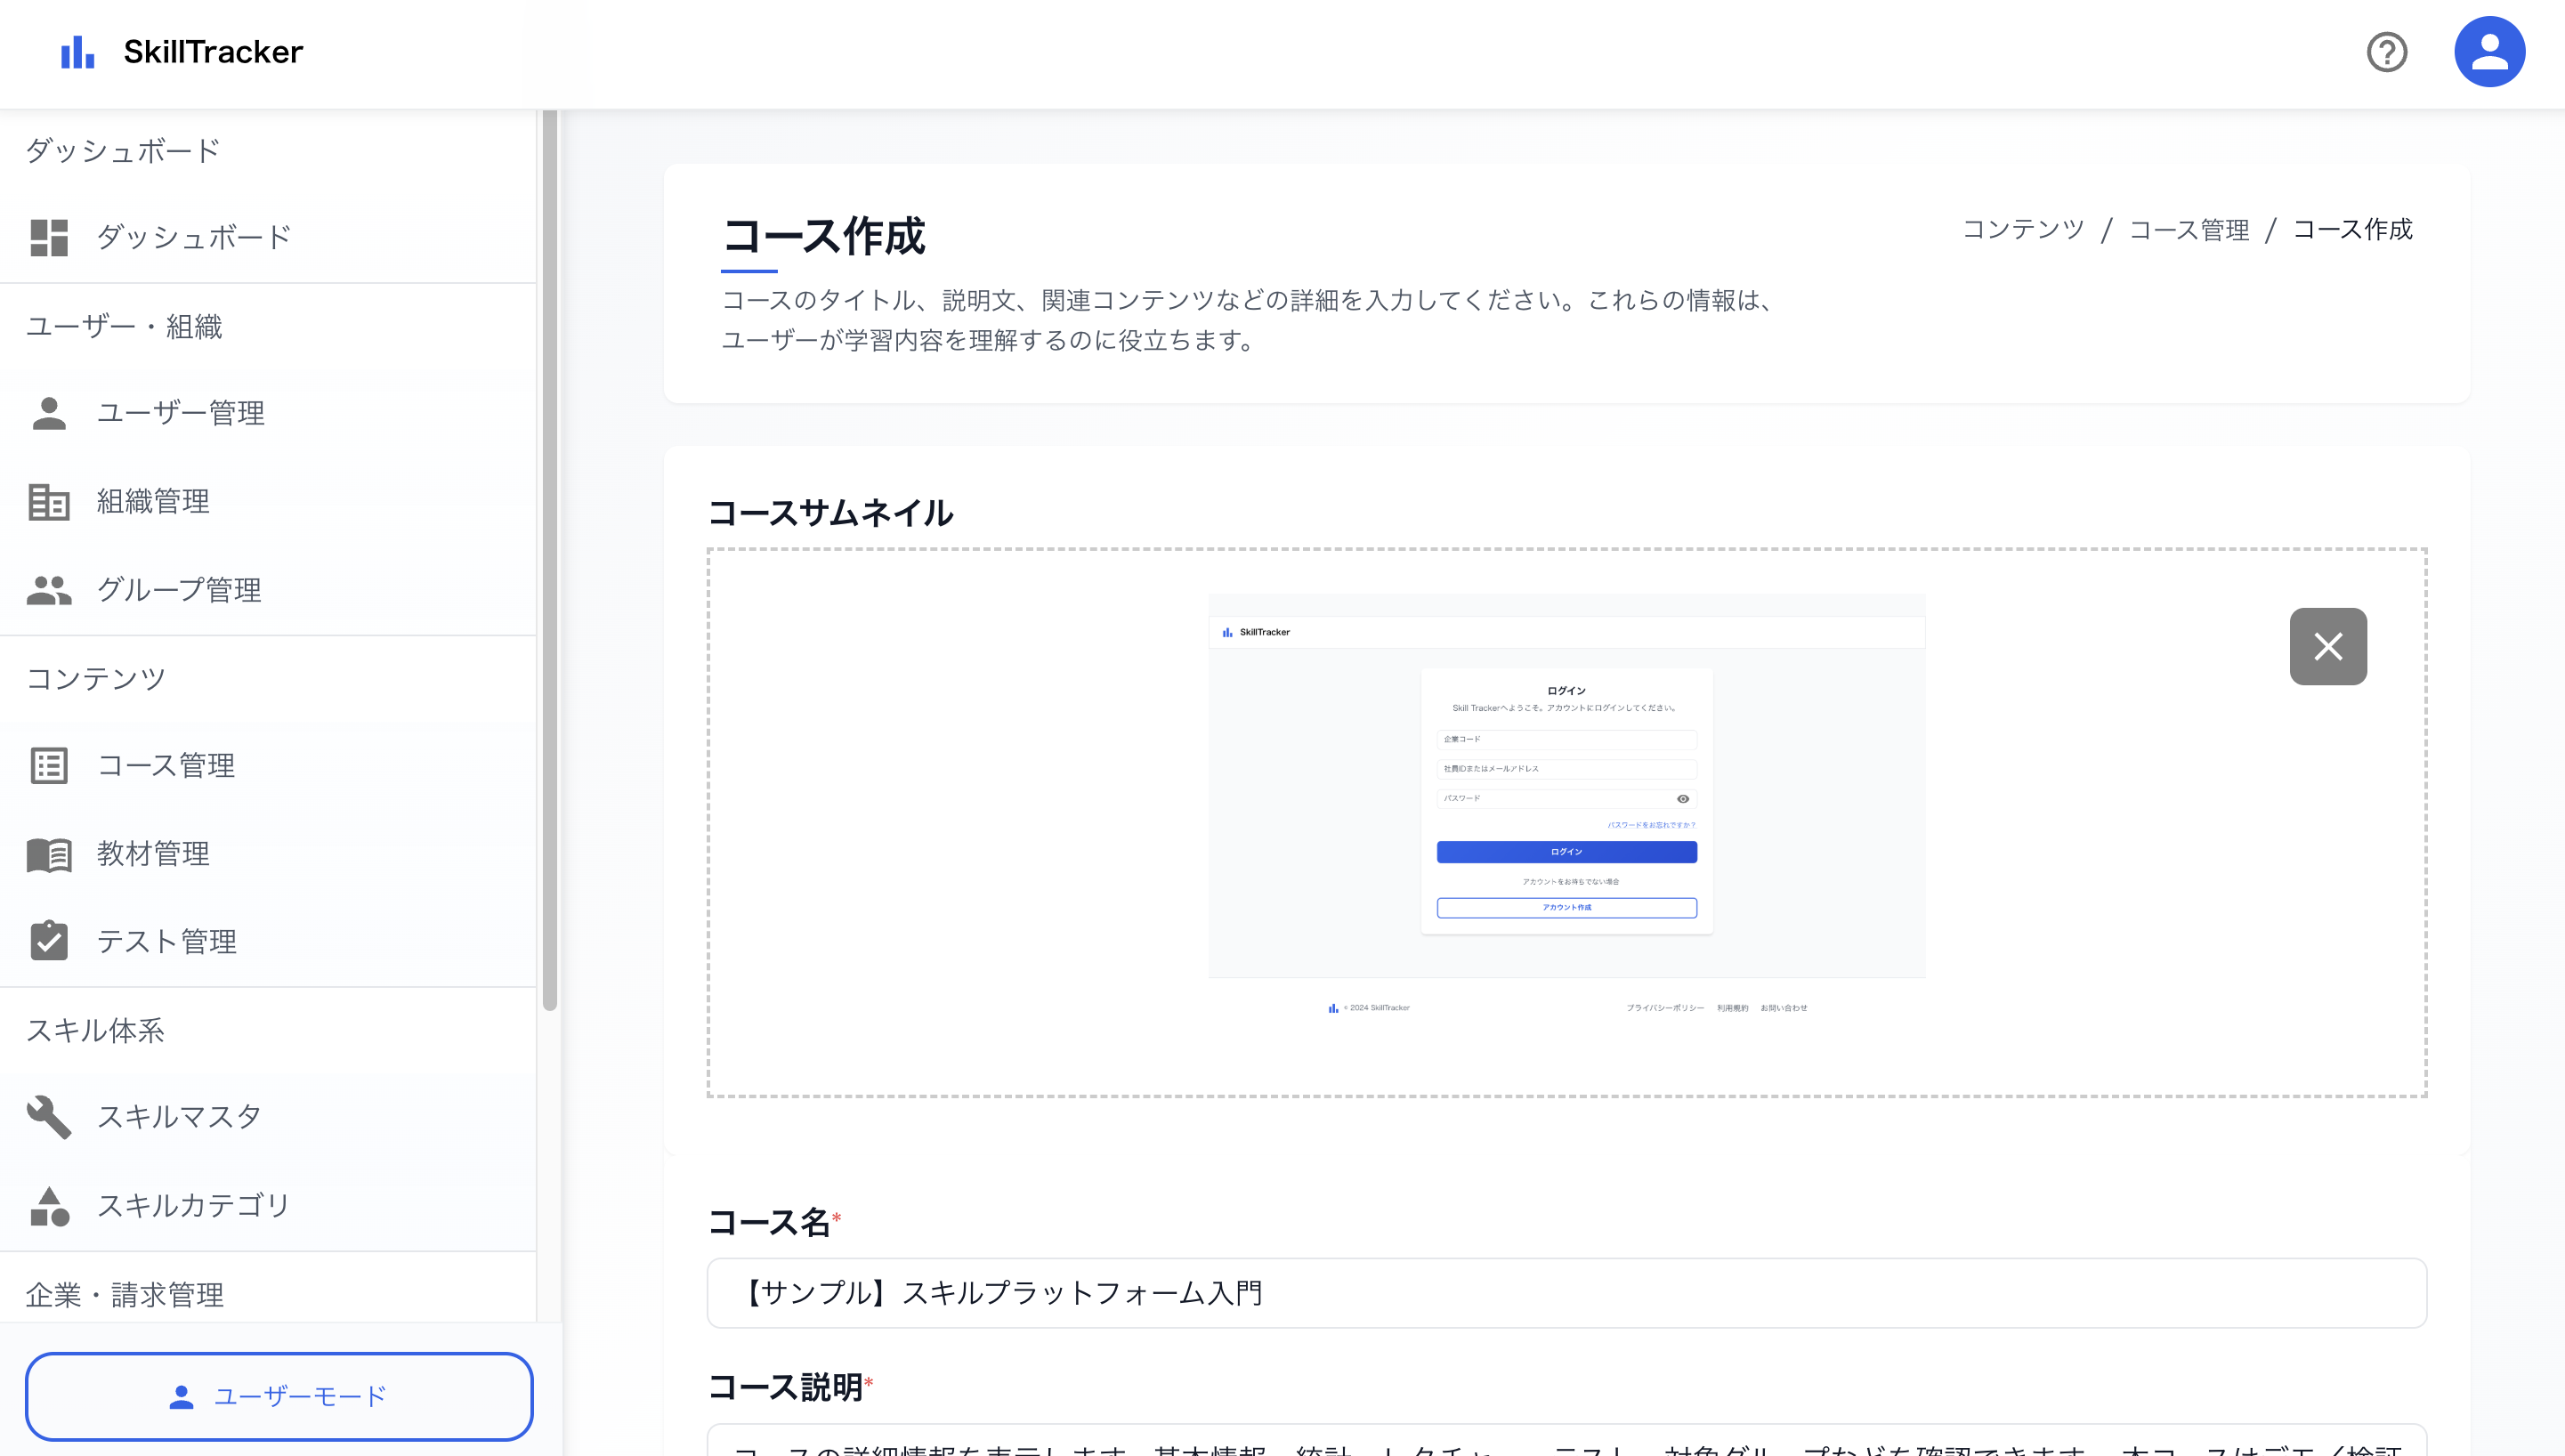2565x1456 pixels.
Task: Click the 組織管理 building icon
Action: point(49,502)
